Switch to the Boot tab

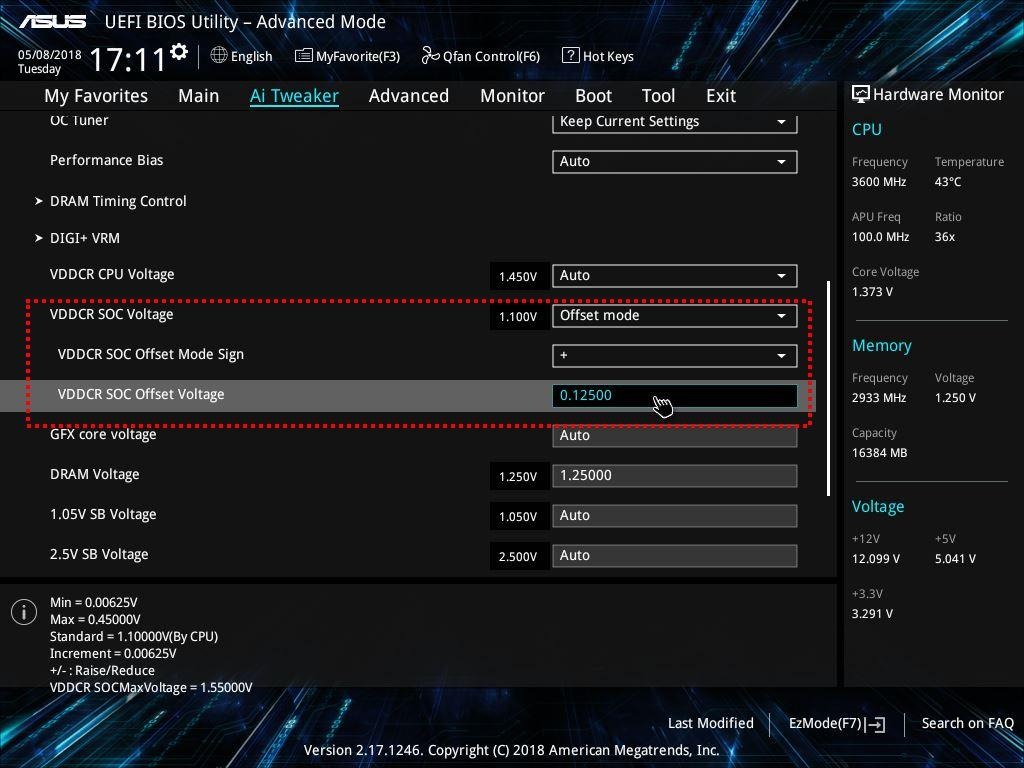[593, 95]
